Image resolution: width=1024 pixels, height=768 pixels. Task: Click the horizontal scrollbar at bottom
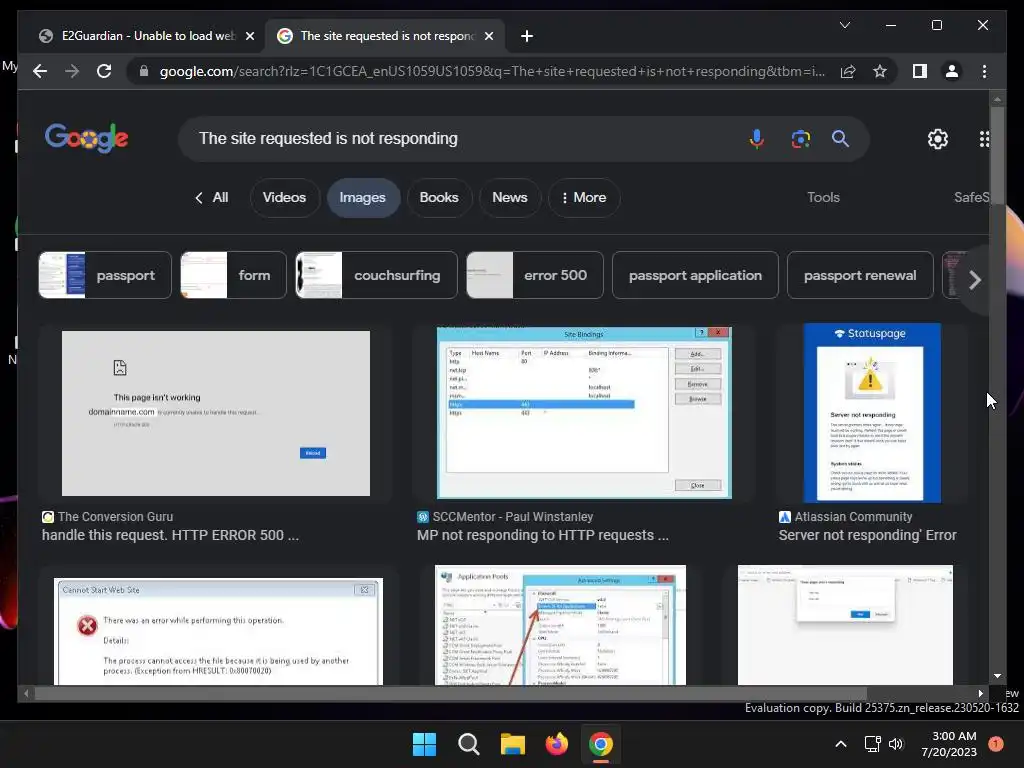click(x=451, y=694)
